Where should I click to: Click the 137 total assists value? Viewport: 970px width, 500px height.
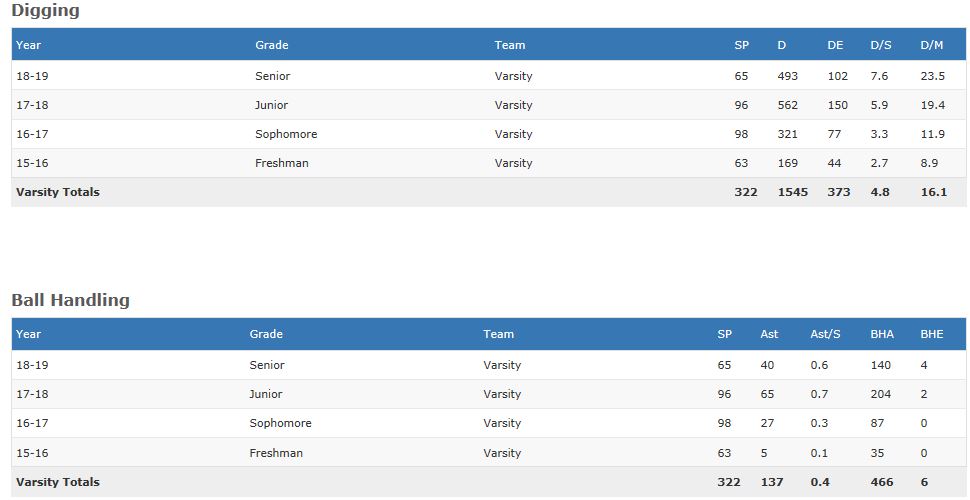coord(772,482)
